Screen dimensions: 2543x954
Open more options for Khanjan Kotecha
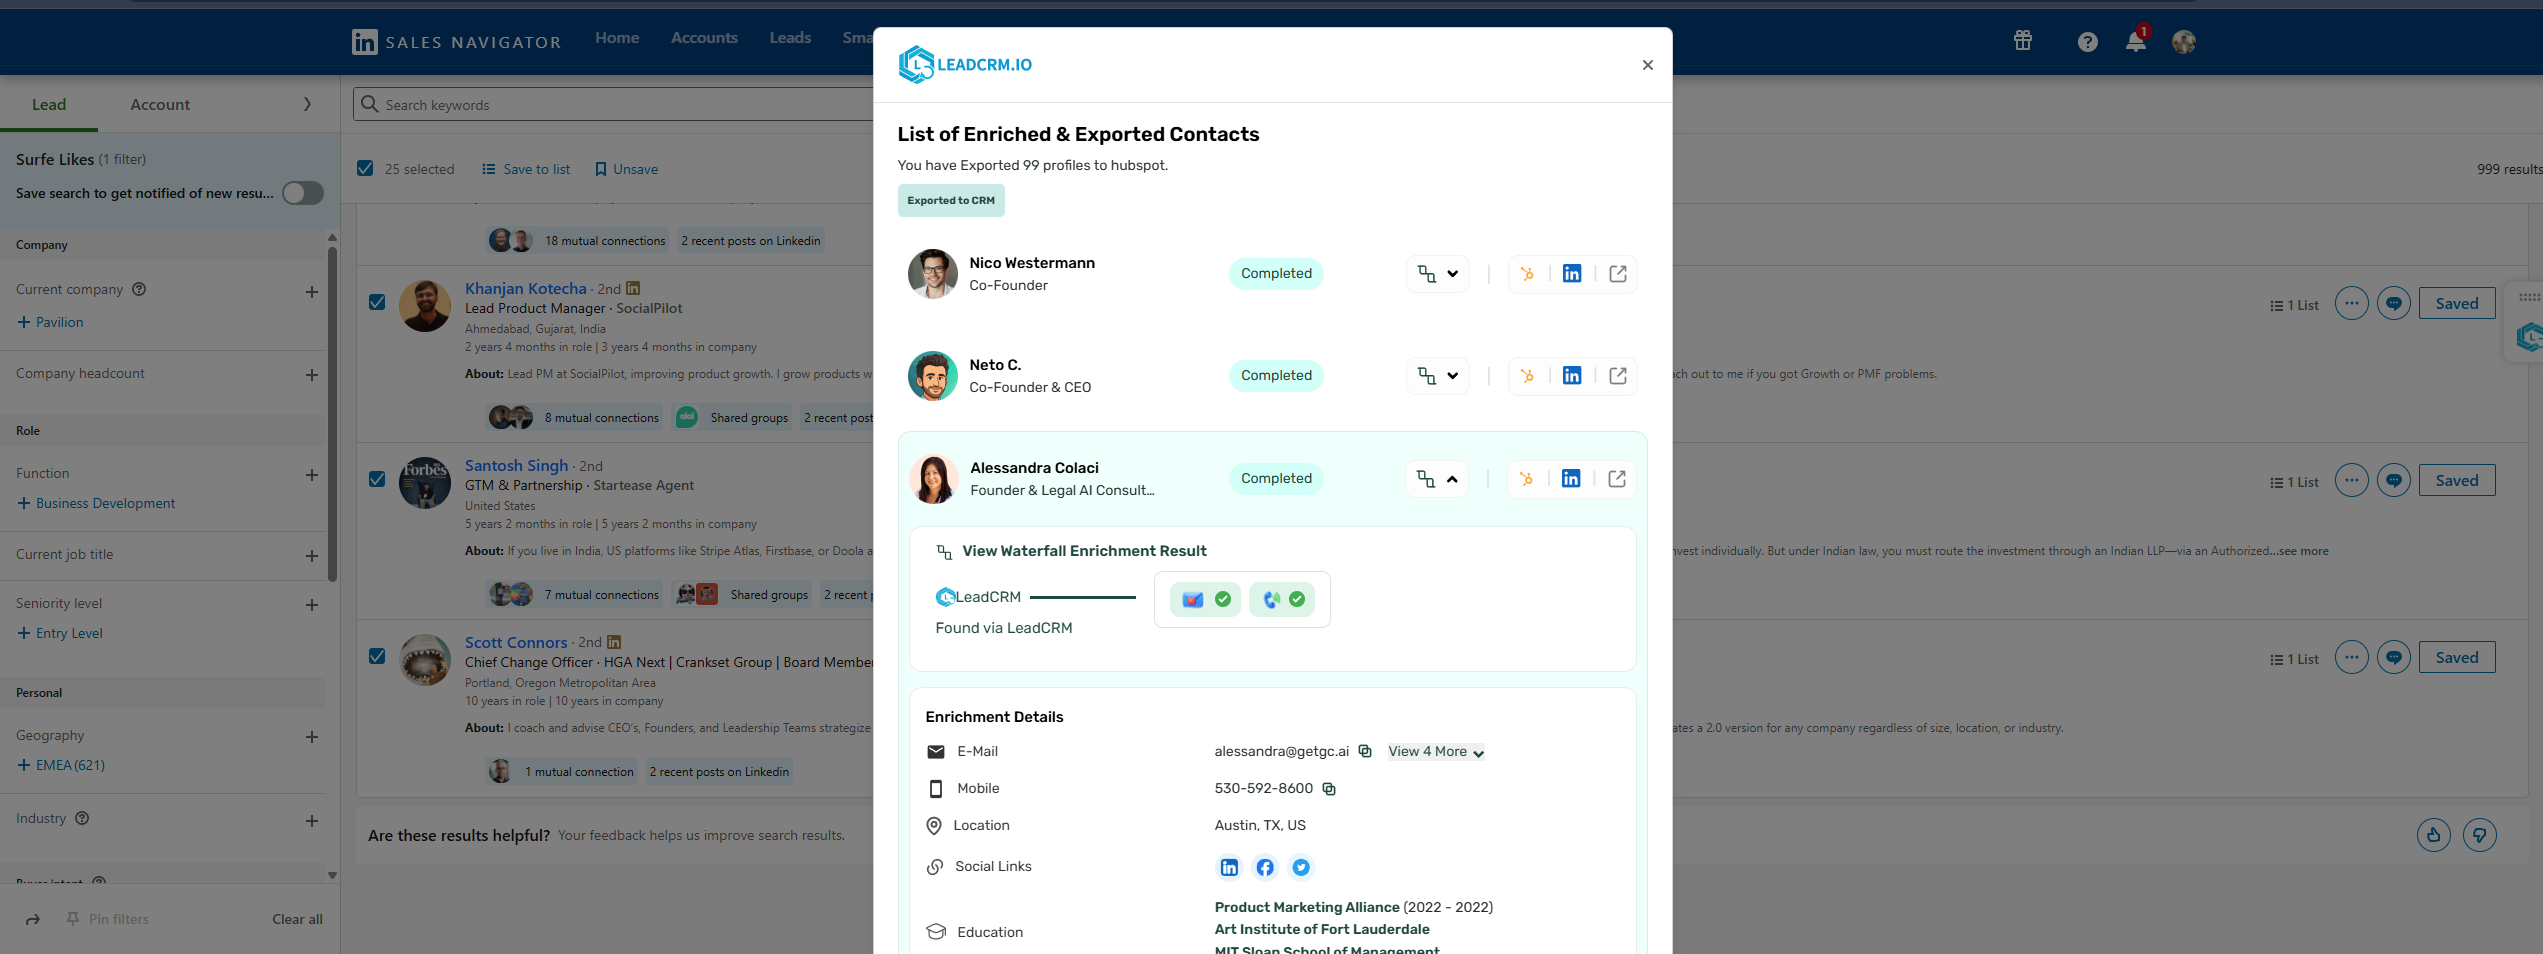pos(2352,303)
